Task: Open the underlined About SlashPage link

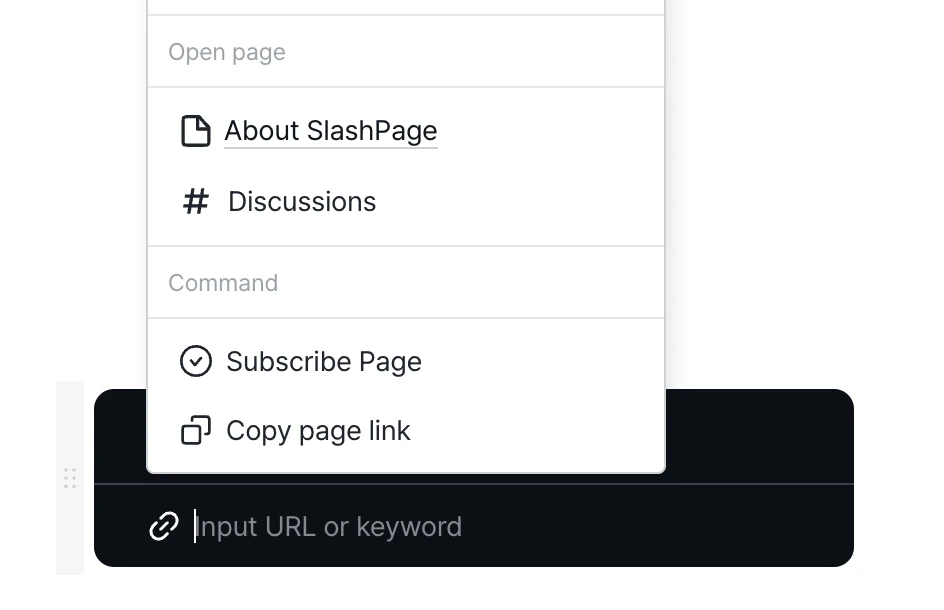Action: [x=331, y=131]
